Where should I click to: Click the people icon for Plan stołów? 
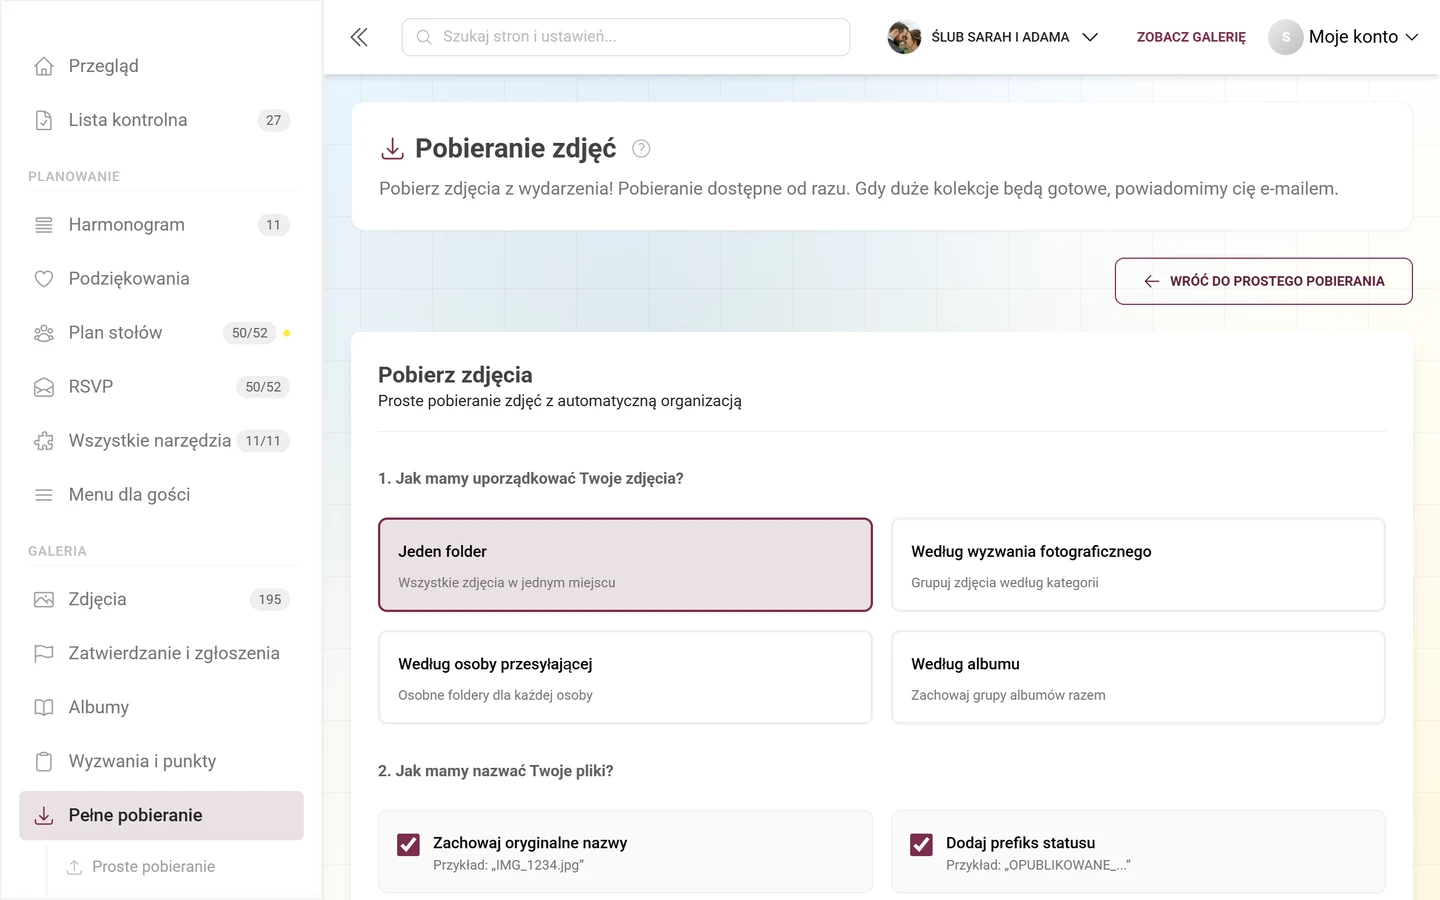[x=44, y=333]
